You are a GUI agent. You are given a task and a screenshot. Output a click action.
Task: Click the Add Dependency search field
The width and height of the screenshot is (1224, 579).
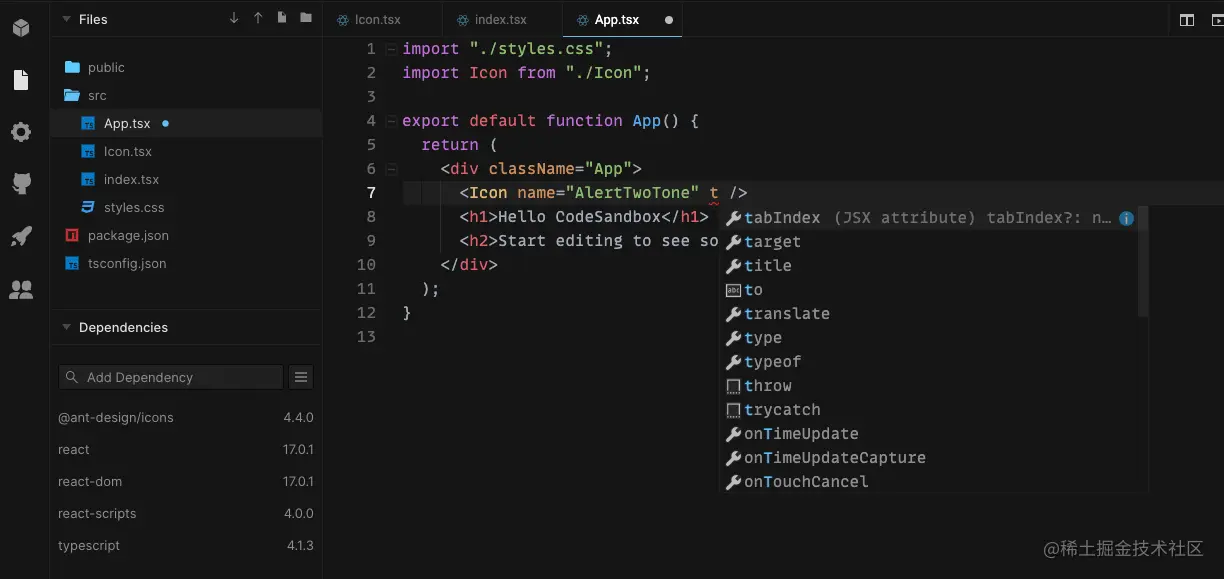[x=170, y=377]
